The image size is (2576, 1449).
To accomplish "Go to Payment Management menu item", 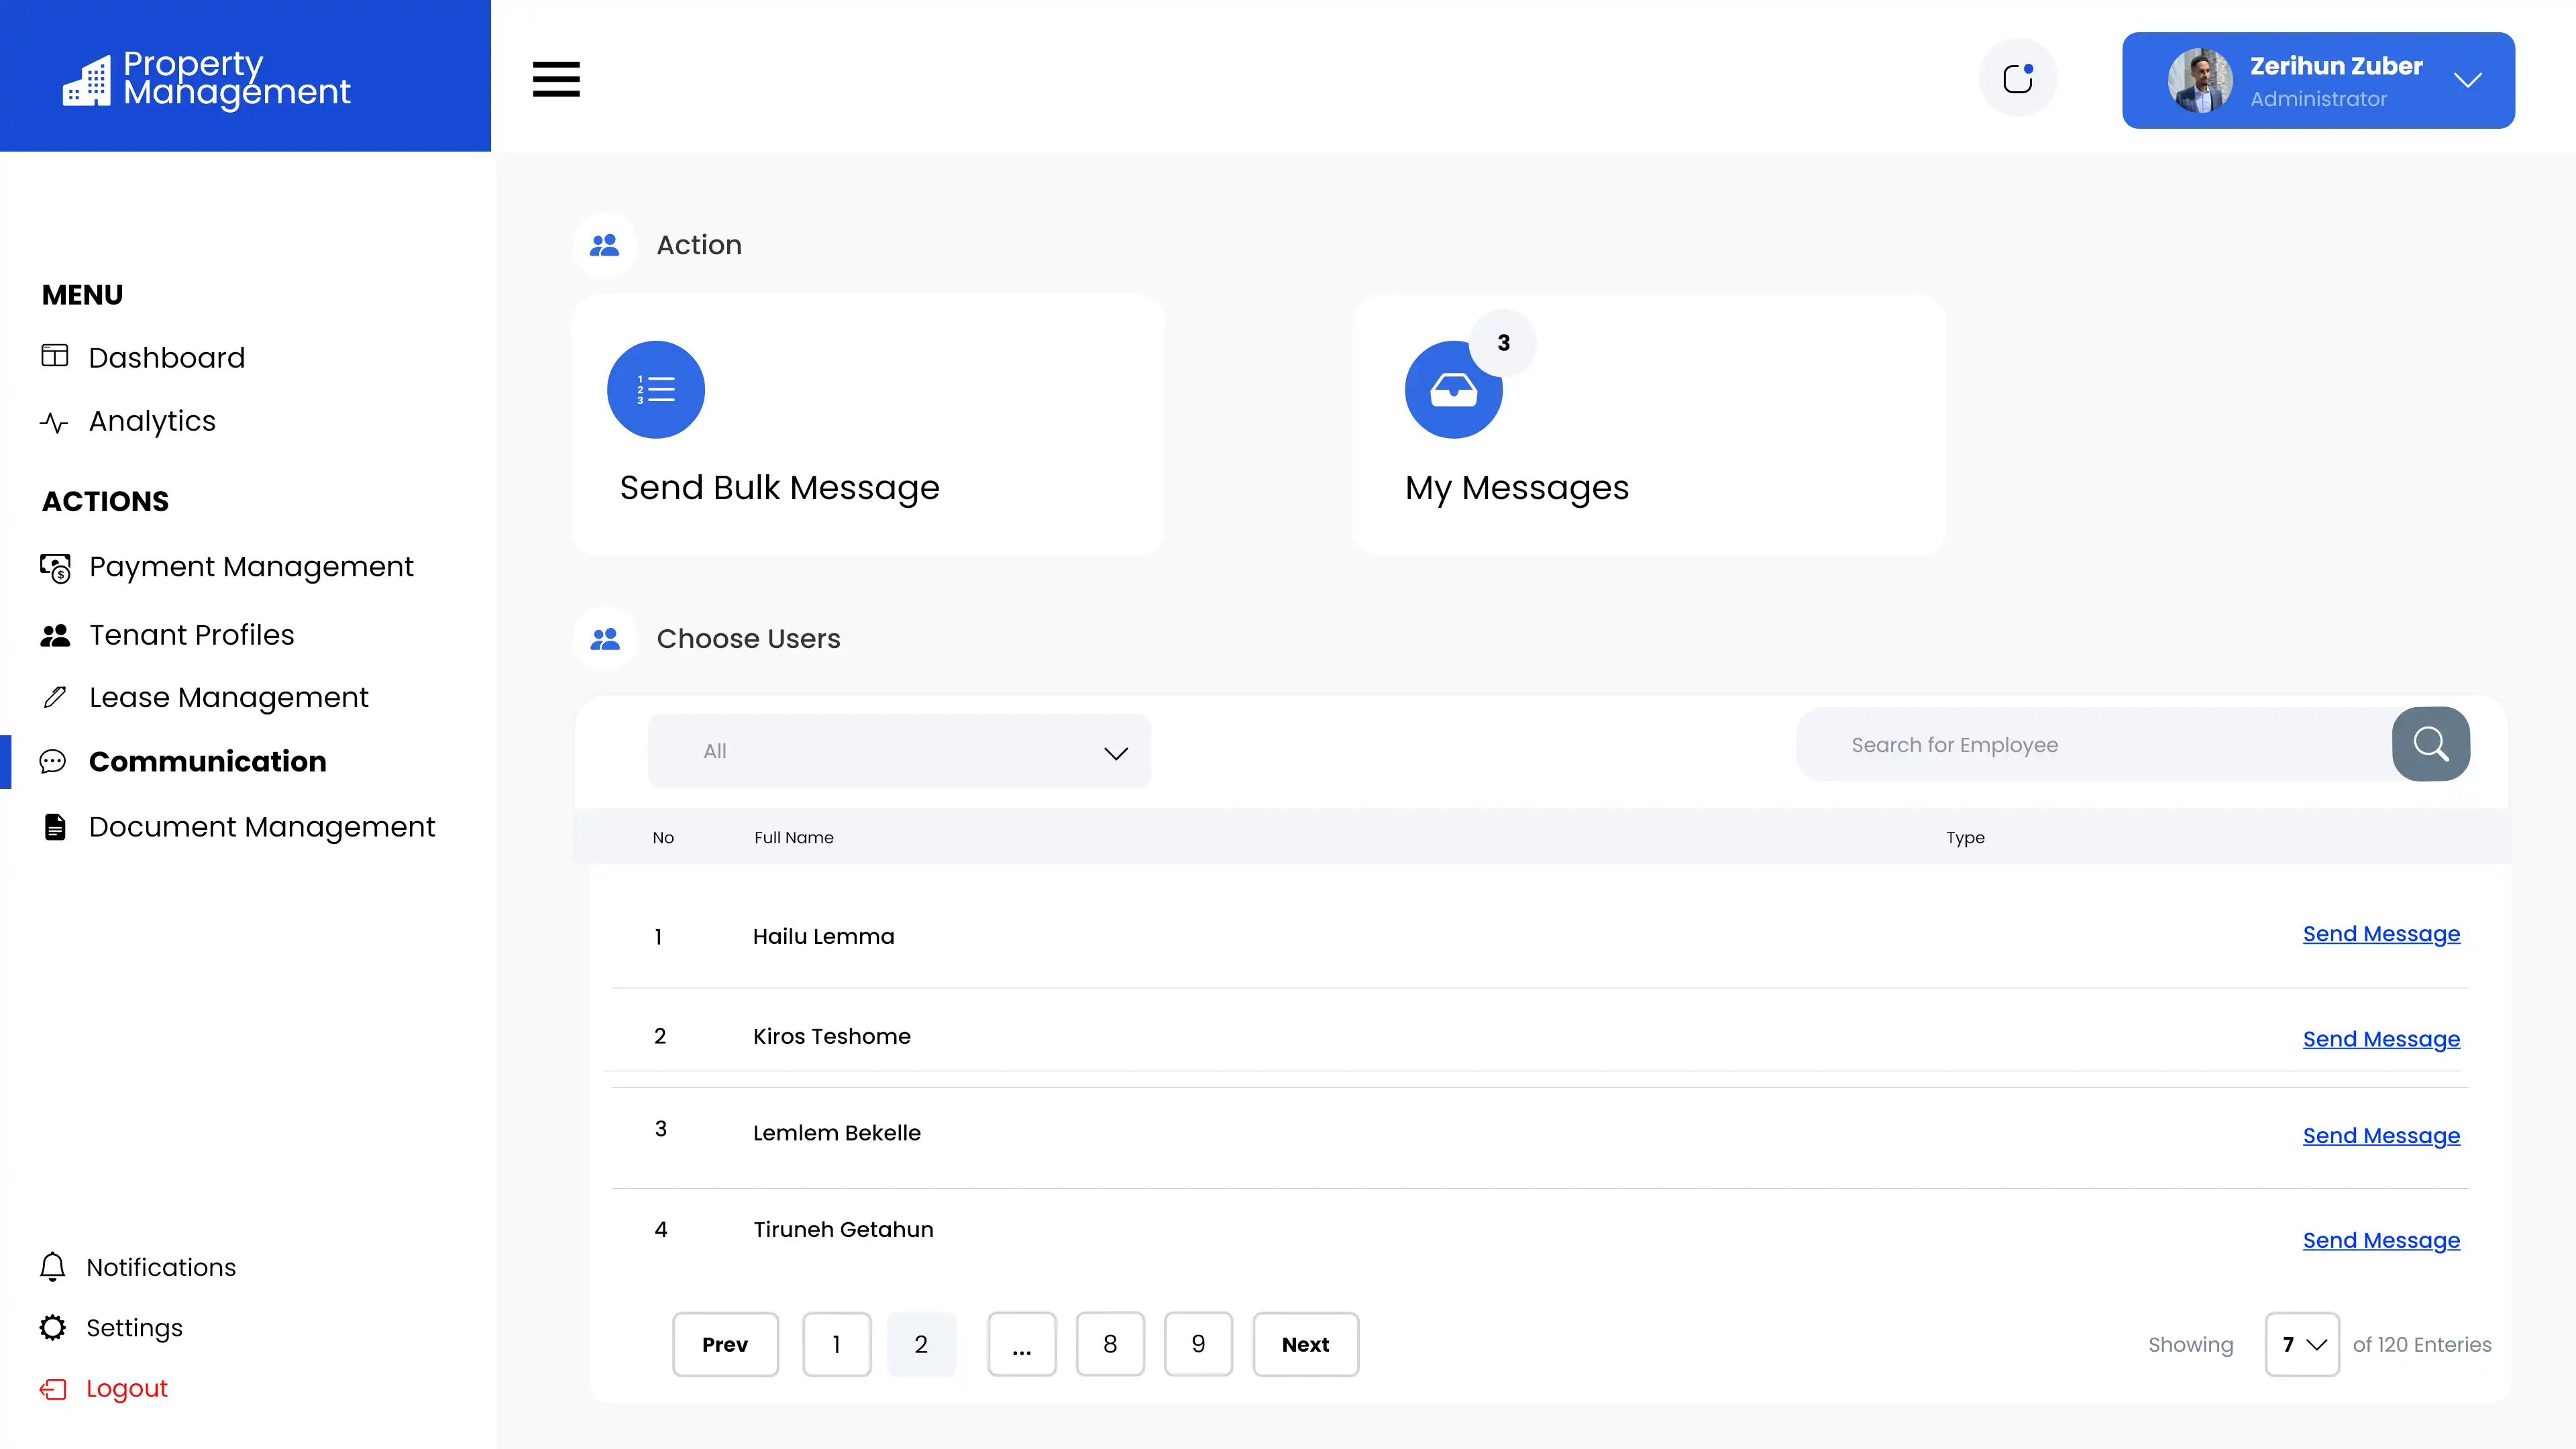I will click(x=250, y=566).
